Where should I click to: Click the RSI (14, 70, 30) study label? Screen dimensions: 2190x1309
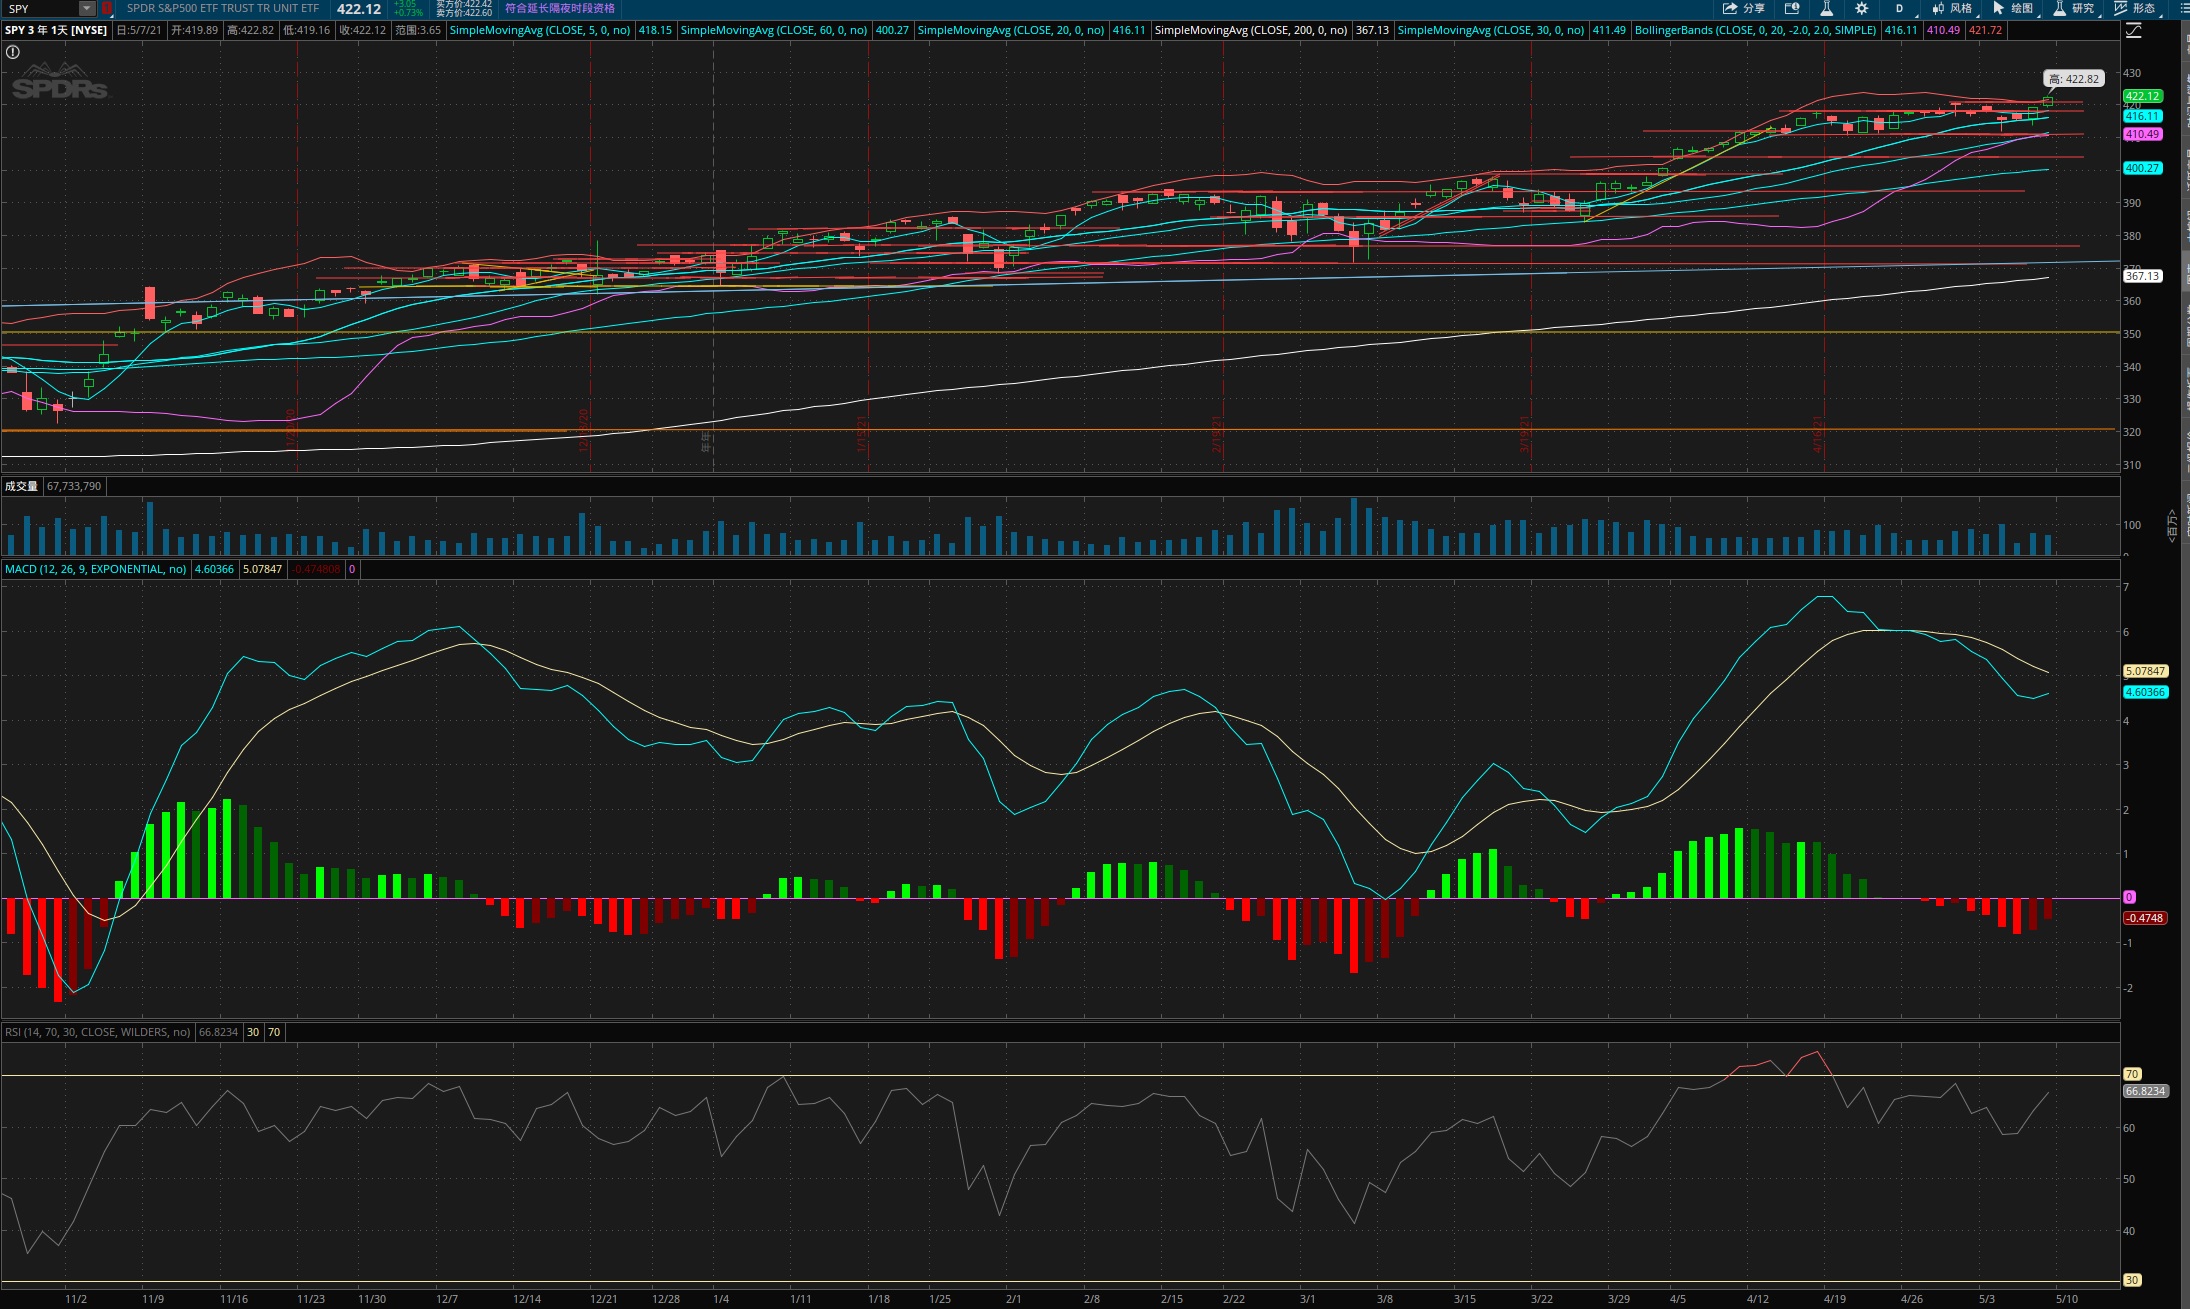click(x=97, y=1032)
